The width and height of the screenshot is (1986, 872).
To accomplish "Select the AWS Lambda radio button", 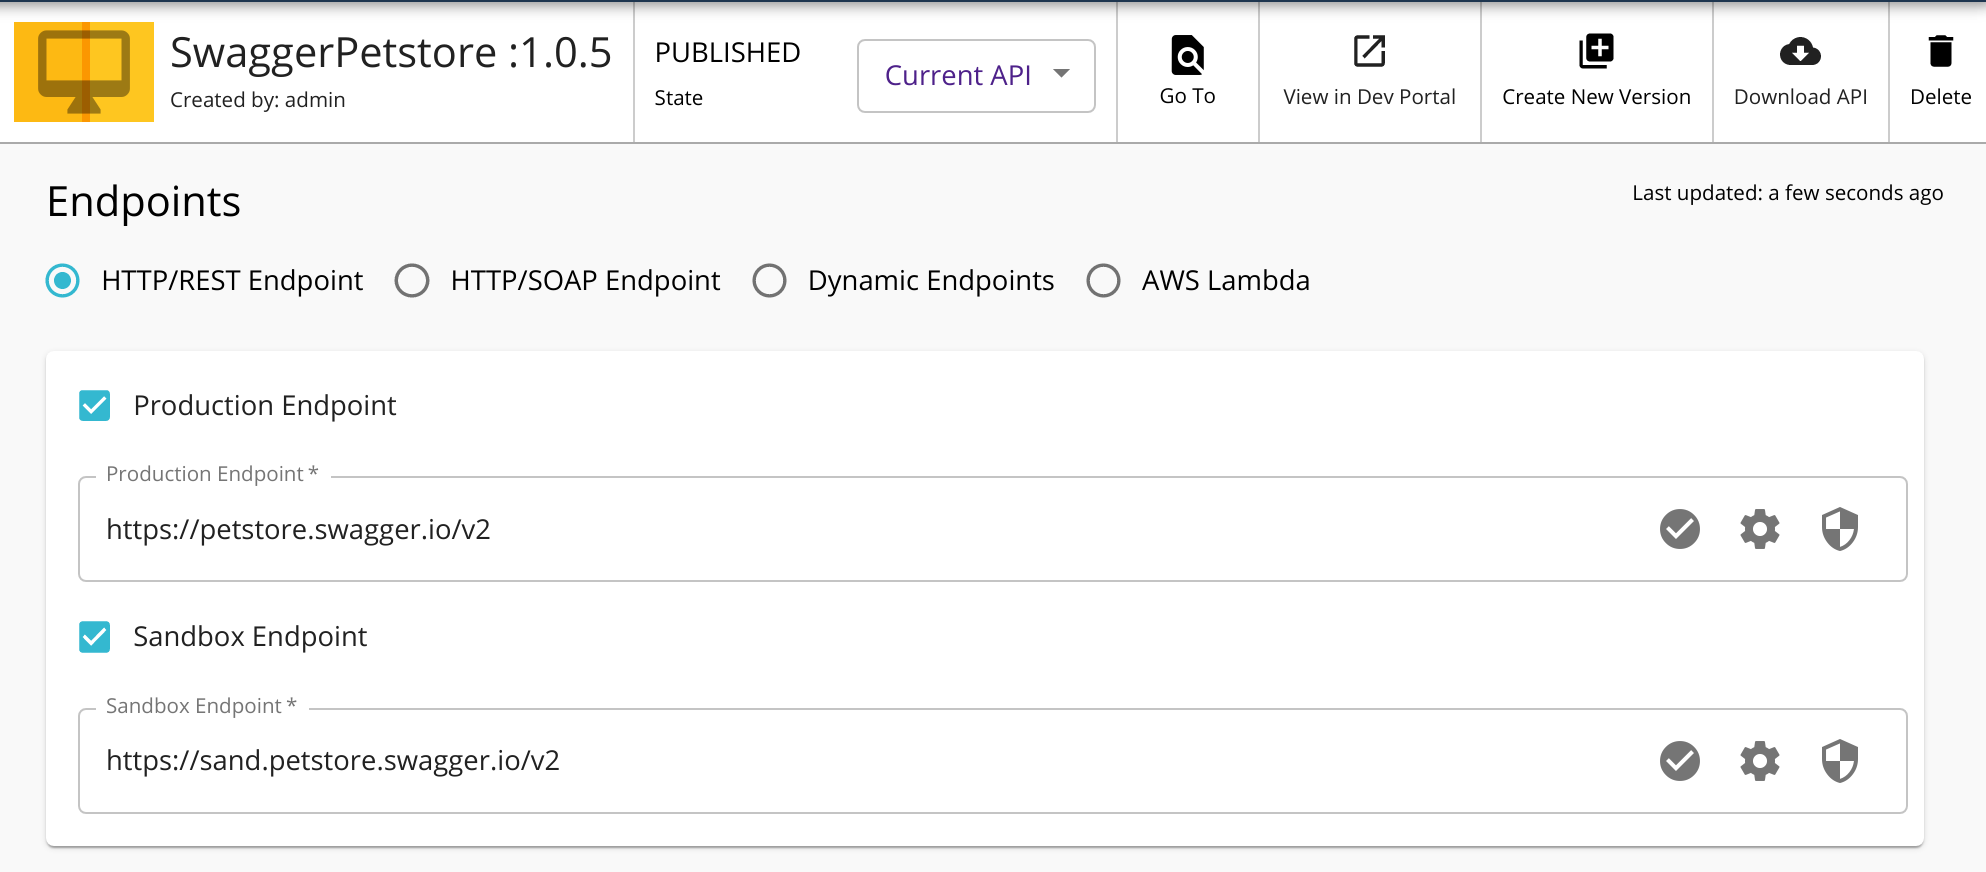I will [x=1104, y=281].
